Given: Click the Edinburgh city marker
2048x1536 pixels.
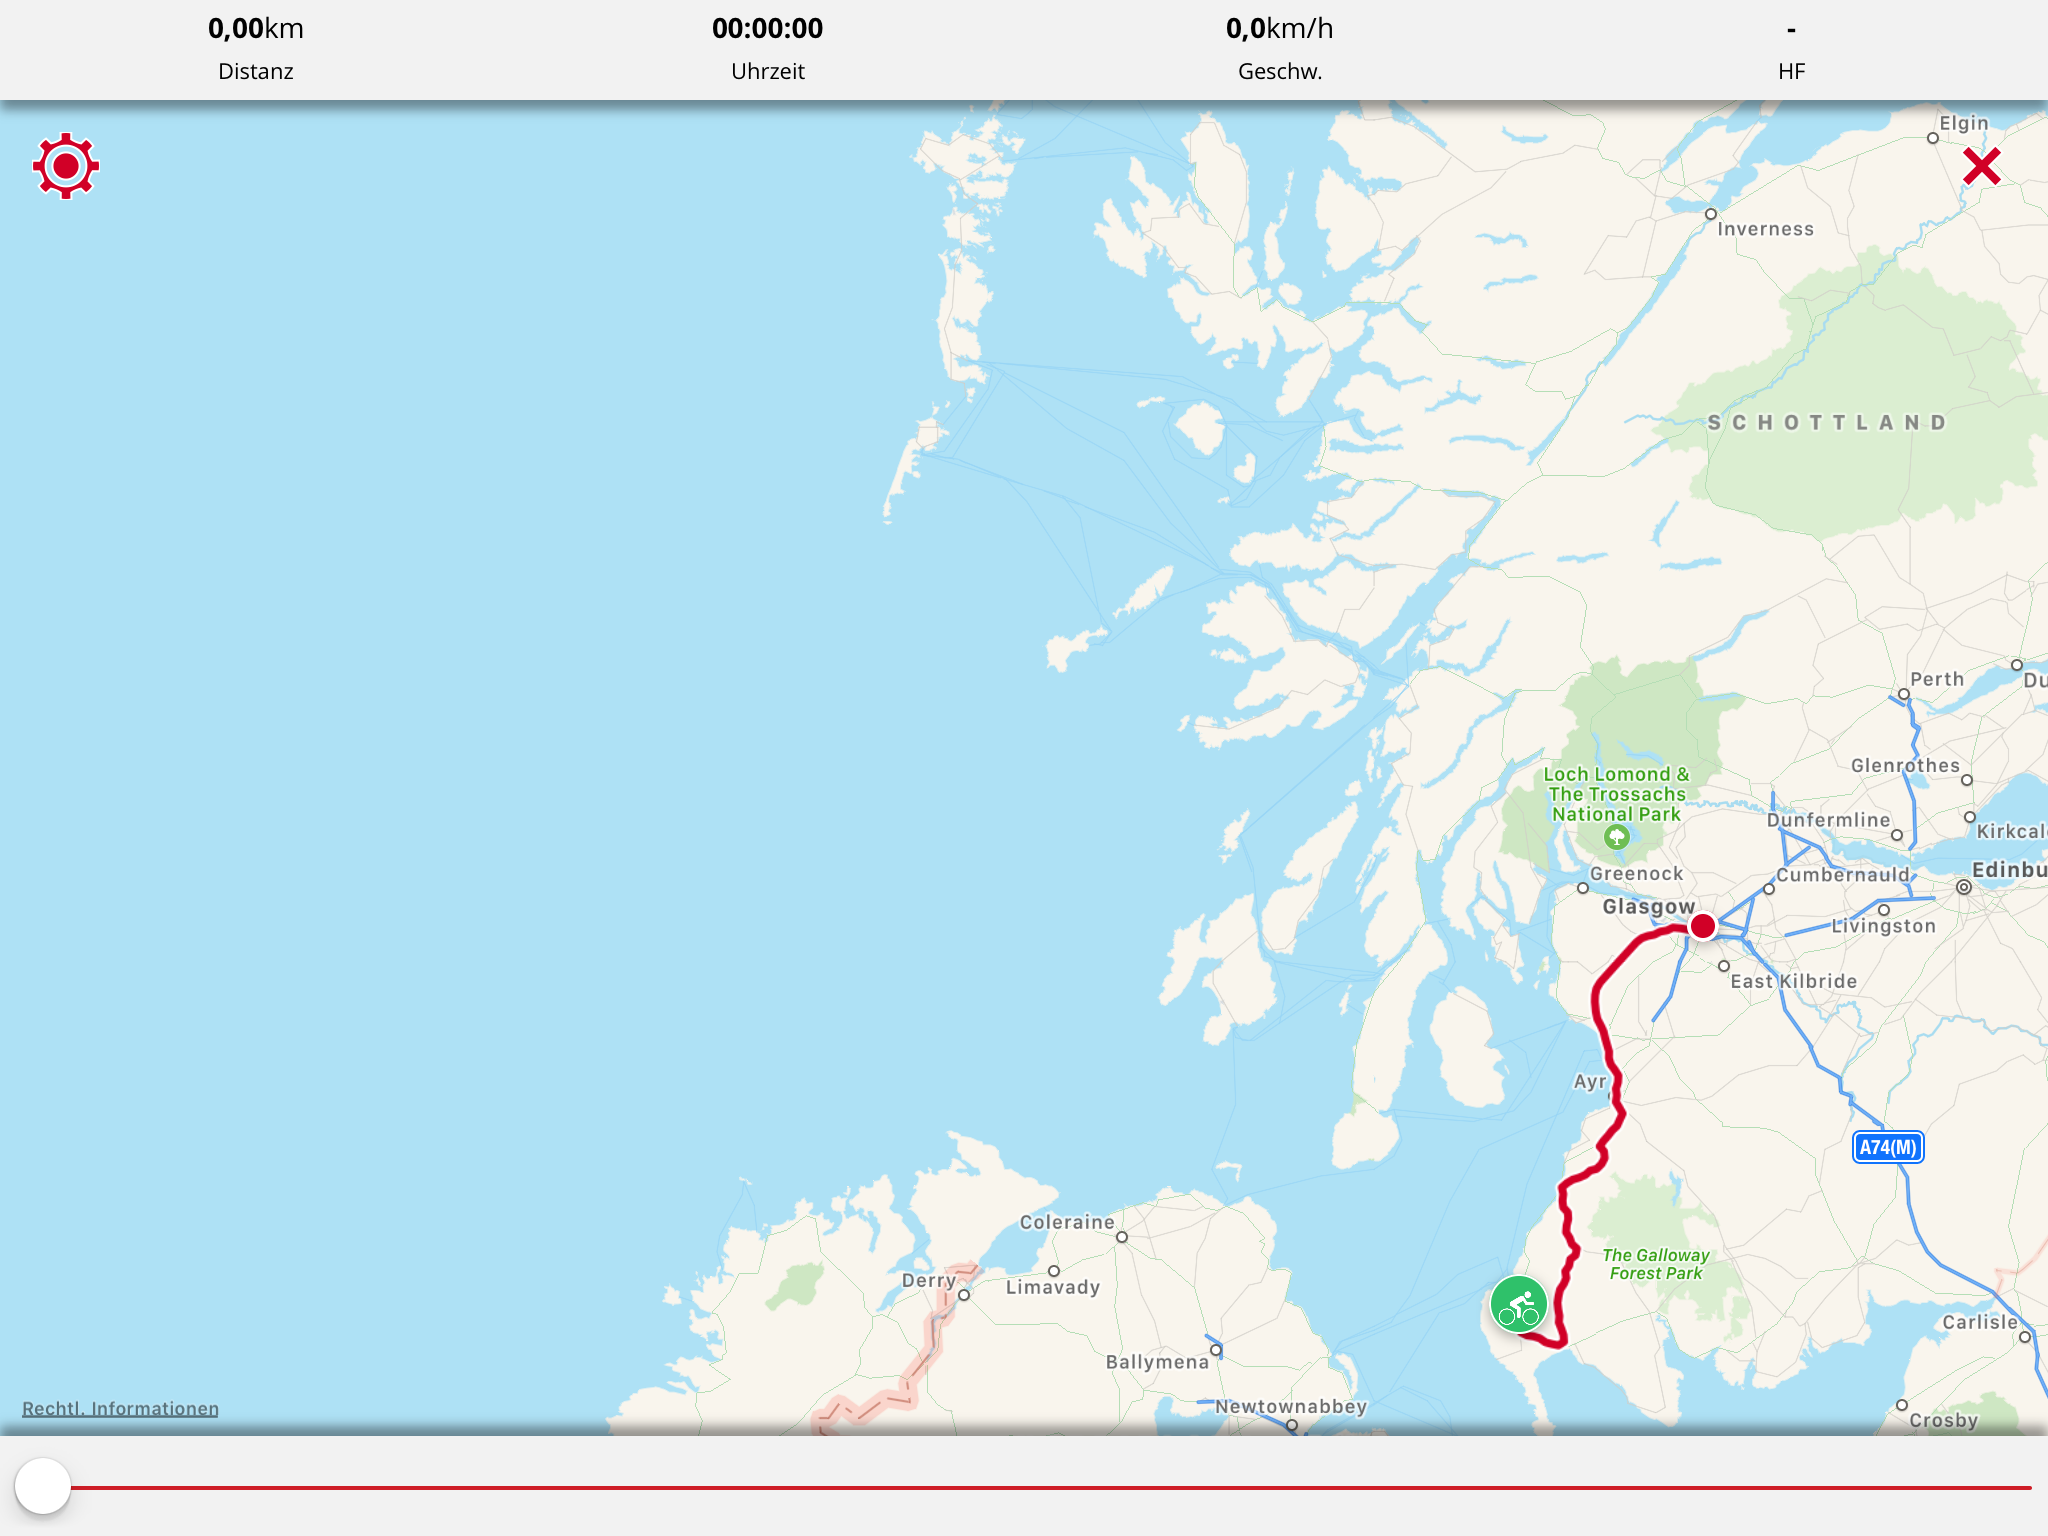Looking at the screenshot, I should coord(1964,887).
